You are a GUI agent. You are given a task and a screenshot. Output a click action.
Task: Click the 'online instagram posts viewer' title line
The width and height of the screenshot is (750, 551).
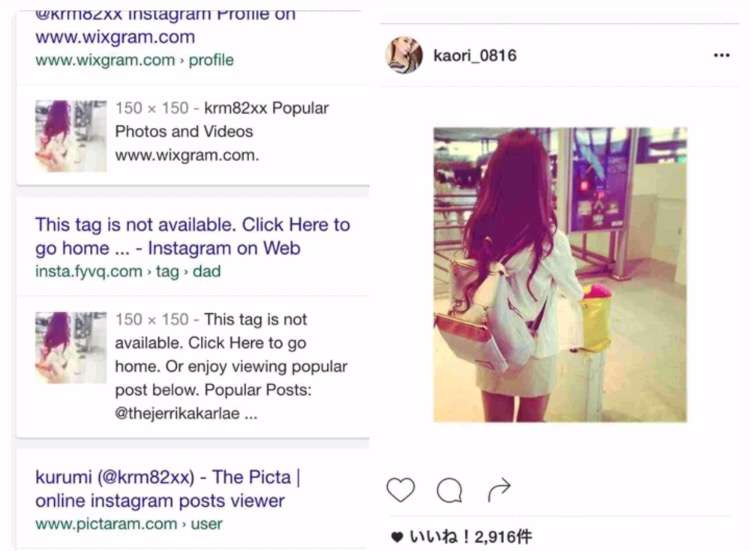tap(160, 501)
